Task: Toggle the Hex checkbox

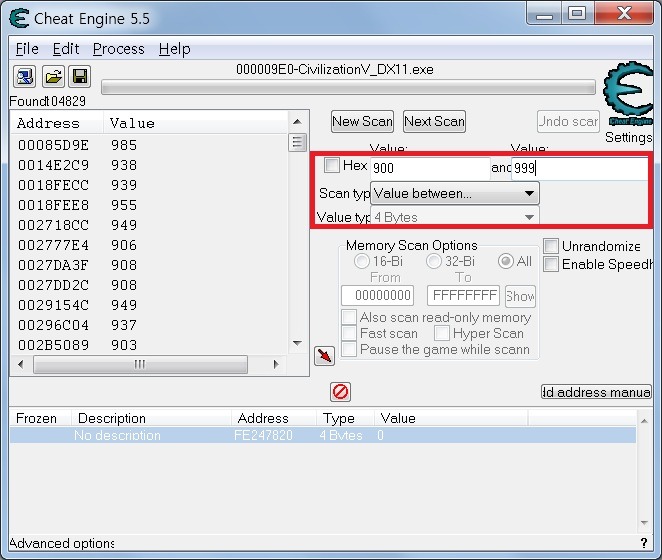Action: click(332, 165)
